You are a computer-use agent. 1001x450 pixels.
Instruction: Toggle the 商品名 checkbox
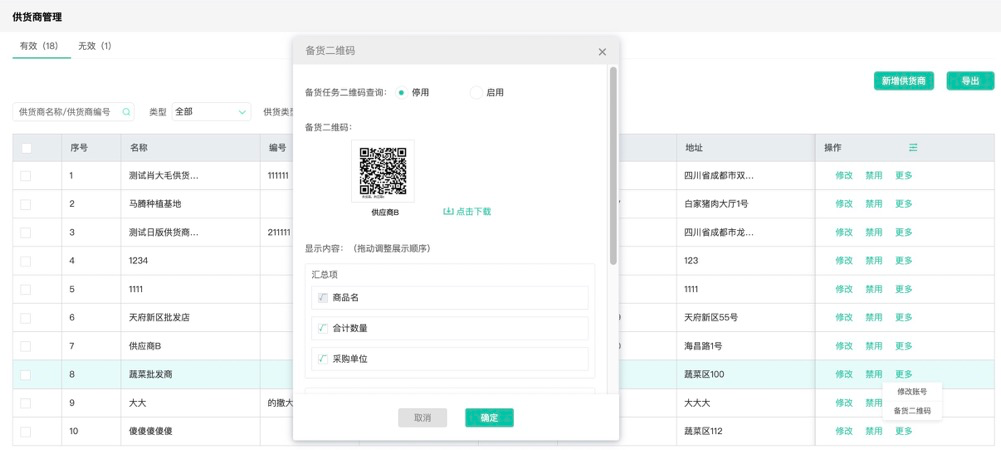click(x=322, y=298)
